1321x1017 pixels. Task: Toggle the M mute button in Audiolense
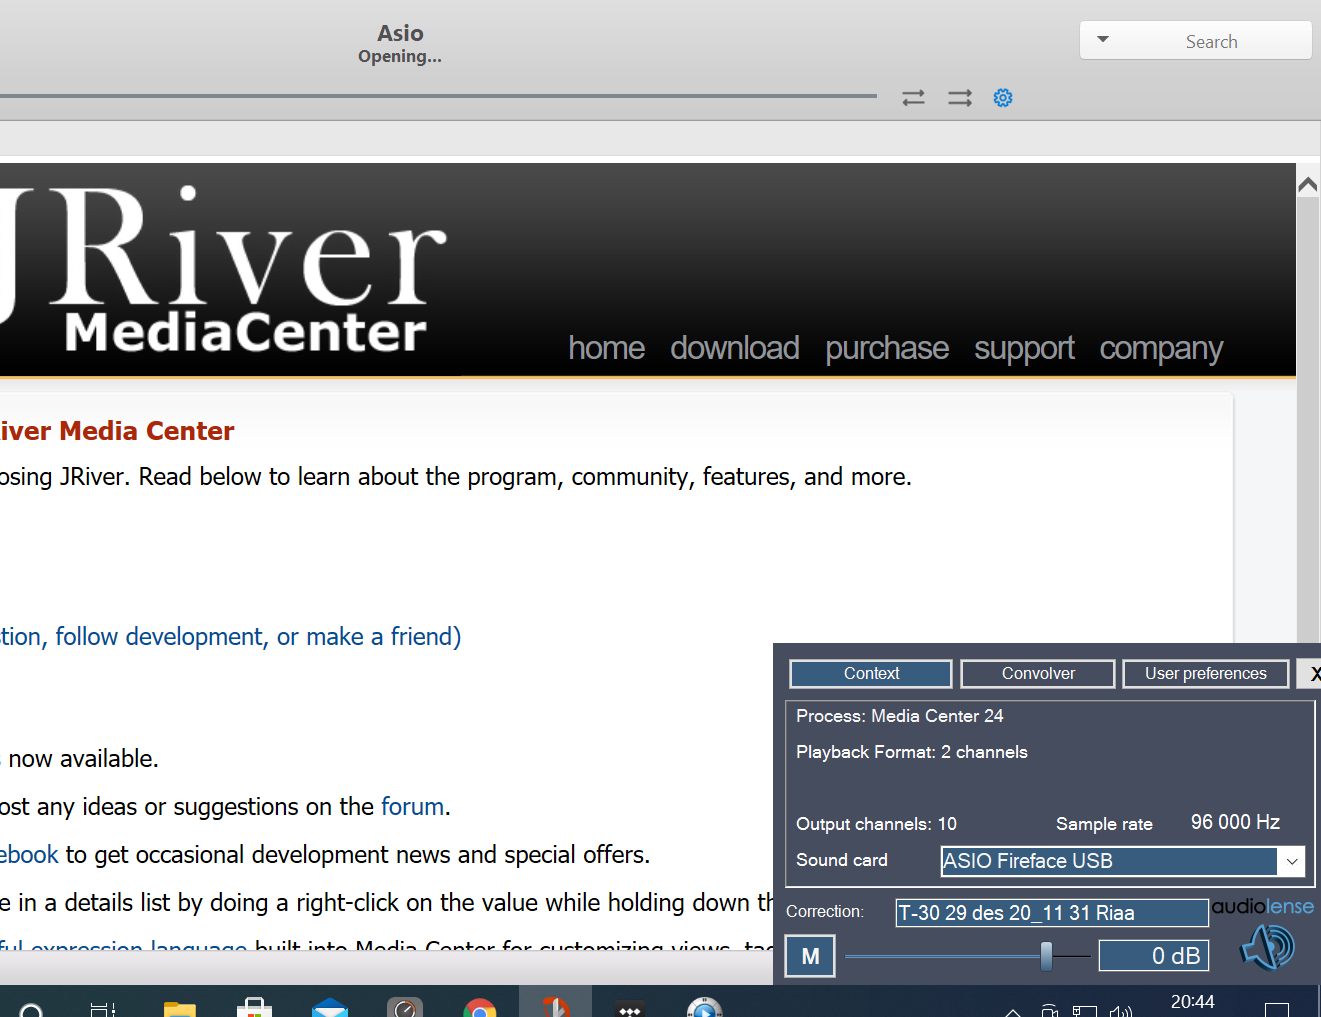(810, 956)
